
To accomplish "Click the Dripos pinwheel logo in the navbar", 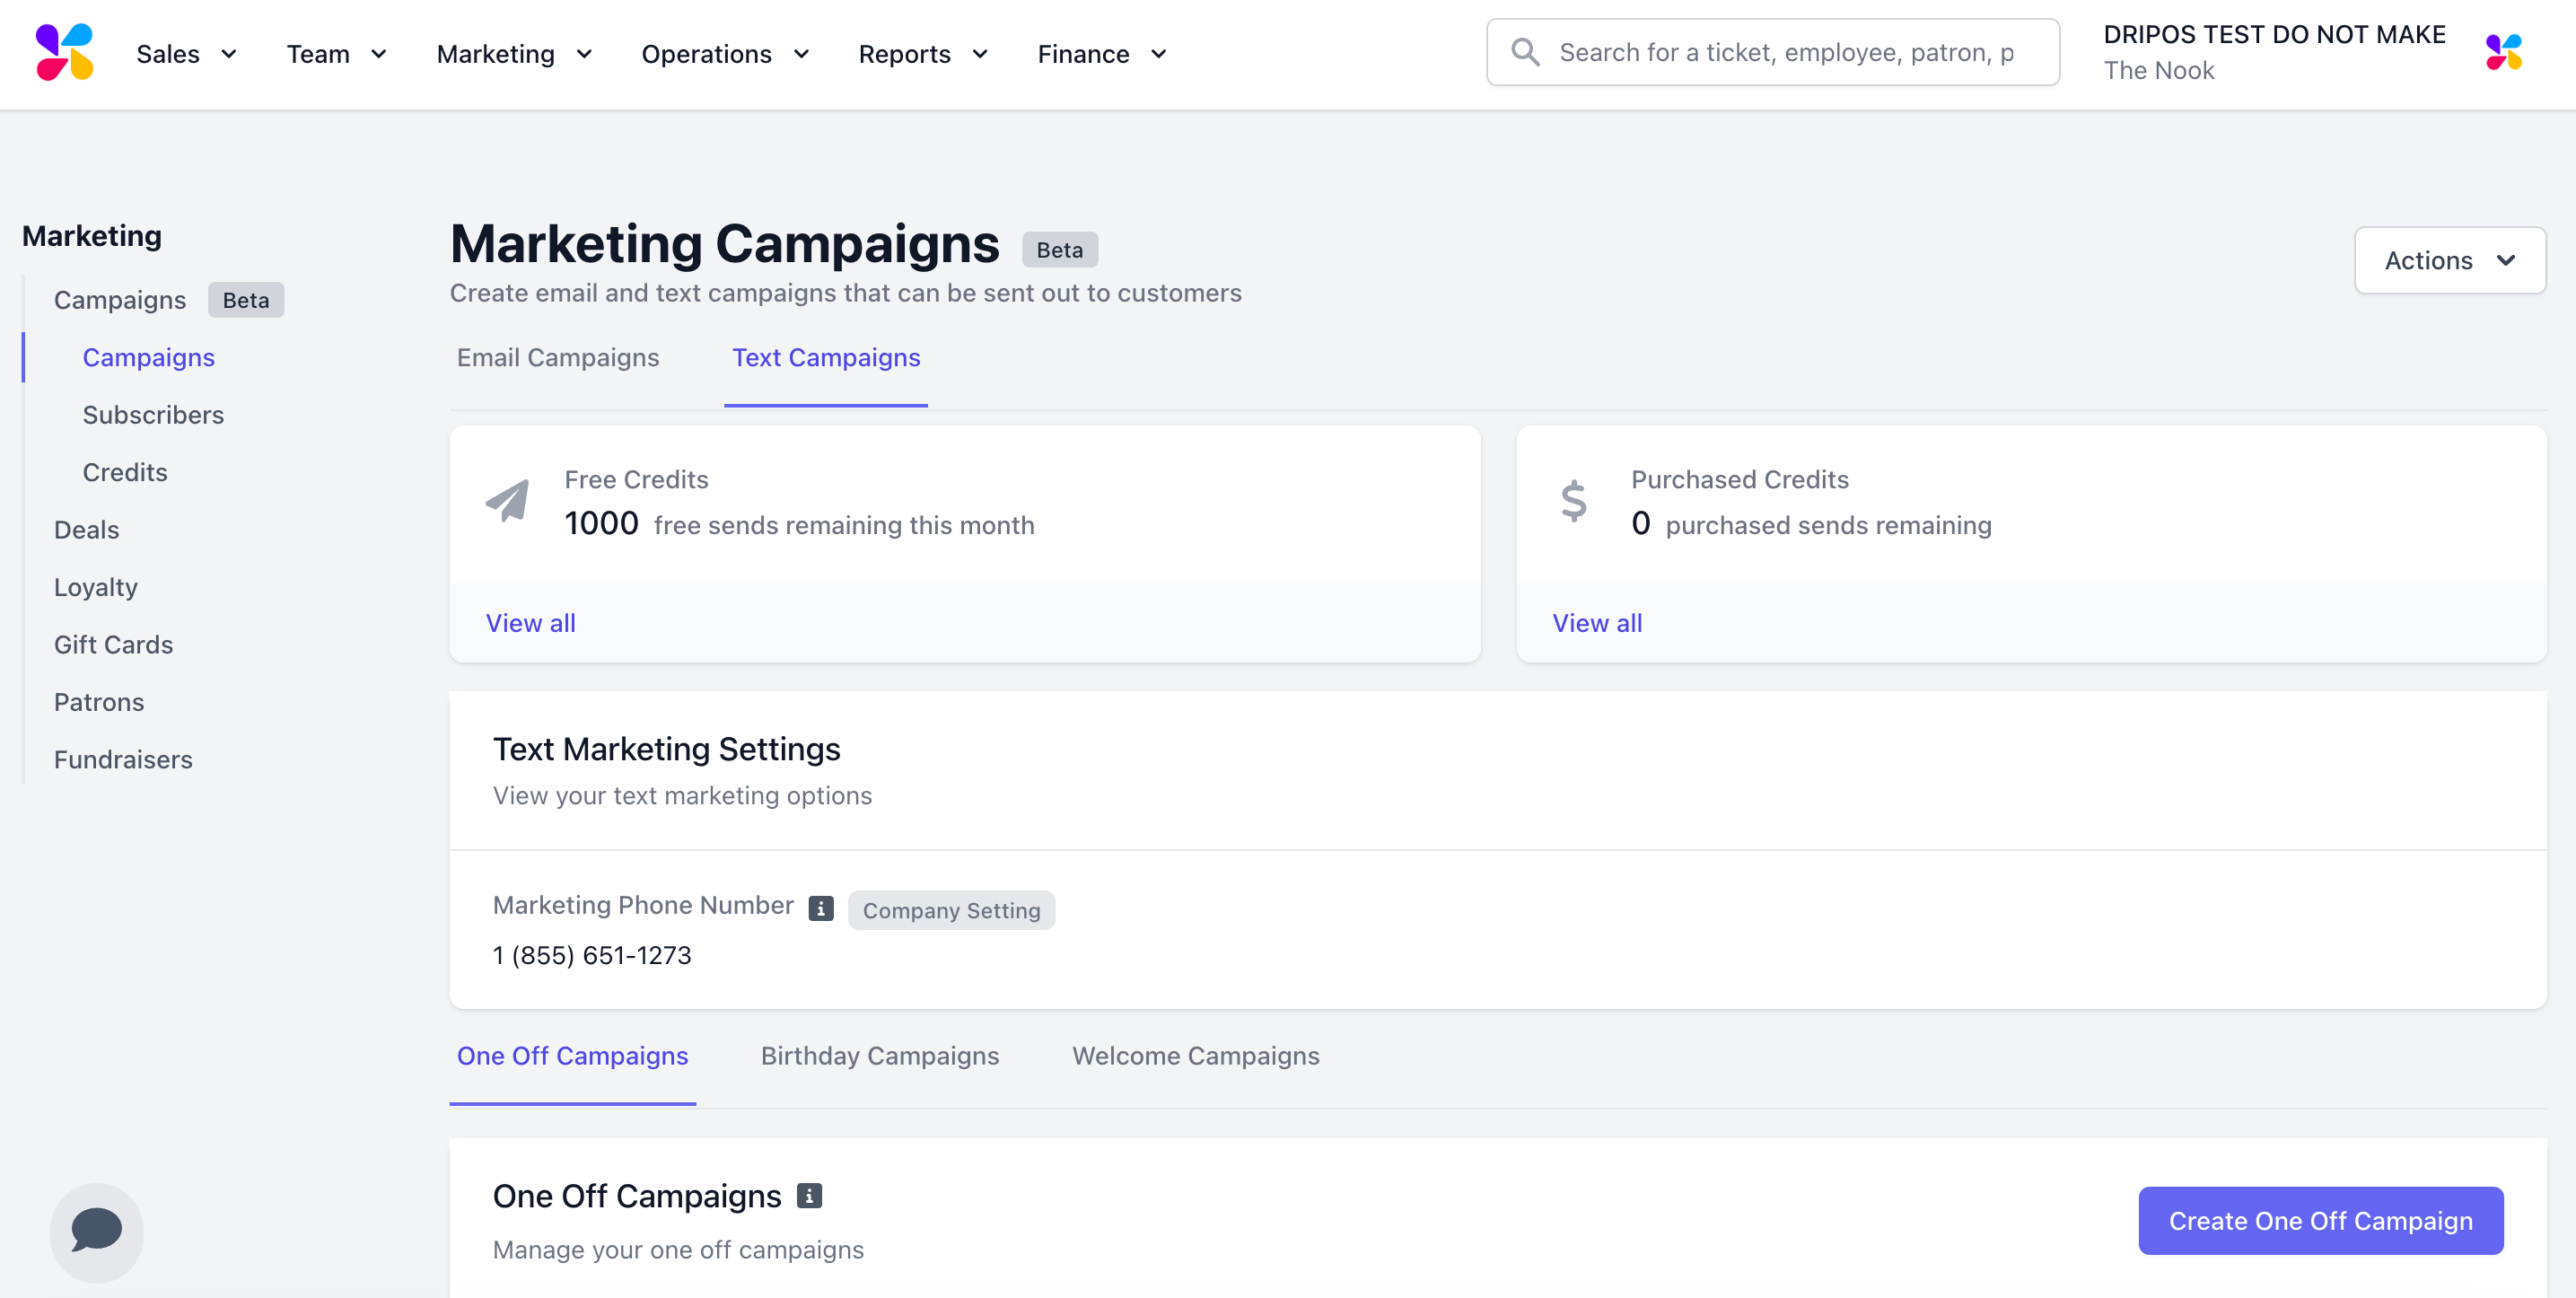I will [65, 52].
